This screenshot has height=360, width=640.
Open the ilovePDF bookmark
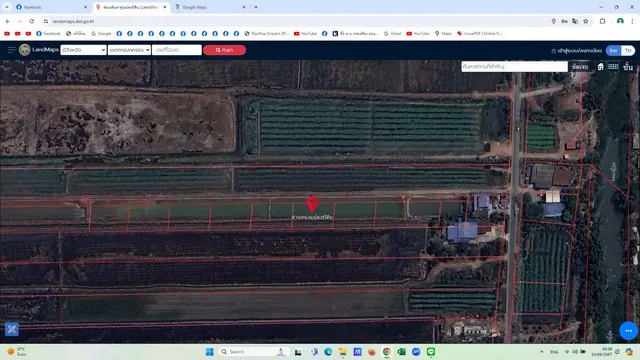[x=480, y=33]
